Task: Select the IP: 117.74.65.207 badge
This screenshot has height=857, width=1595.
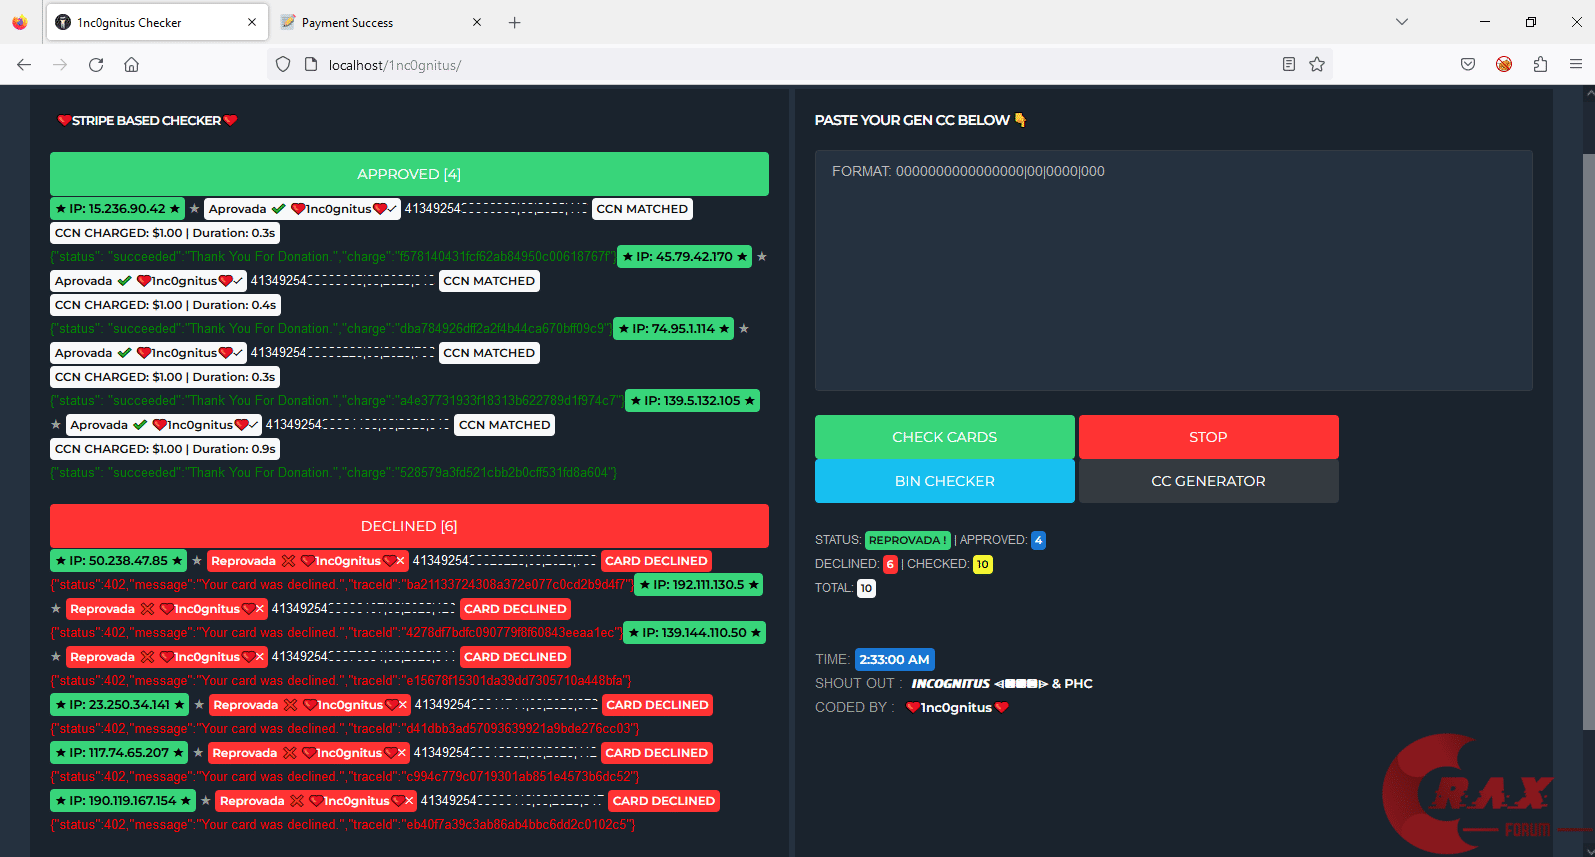Action: [x=119, y=753]
